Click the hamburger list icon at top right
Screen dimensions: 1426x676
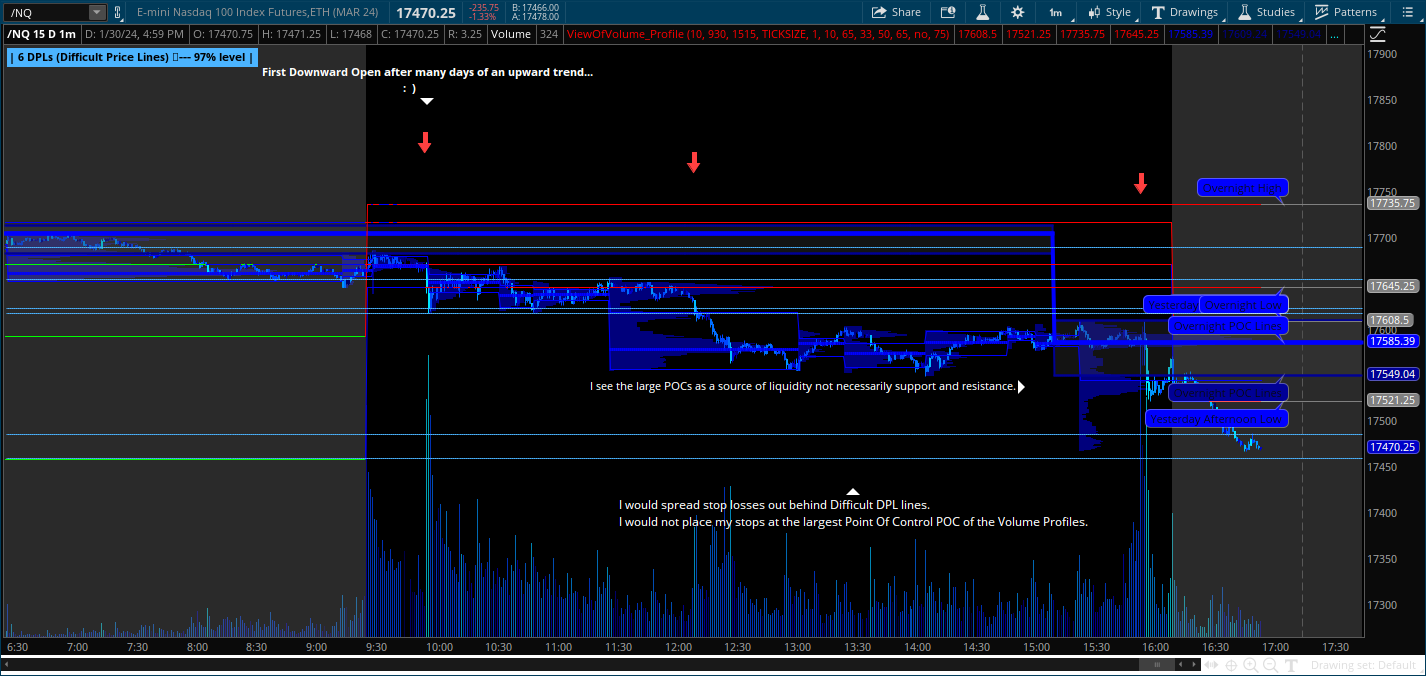1408,12
